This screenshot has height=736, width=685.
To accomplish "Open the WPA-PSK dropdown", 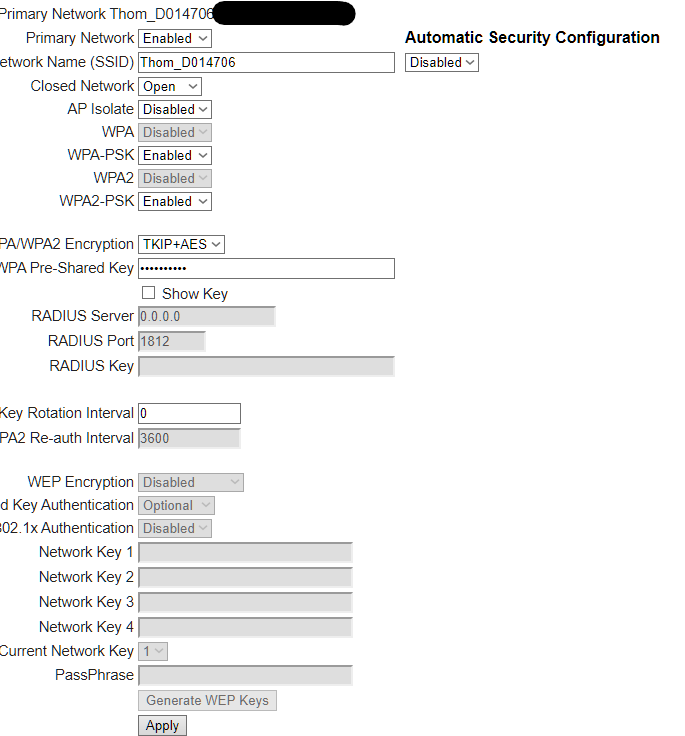I will click(x=175, y=155).
